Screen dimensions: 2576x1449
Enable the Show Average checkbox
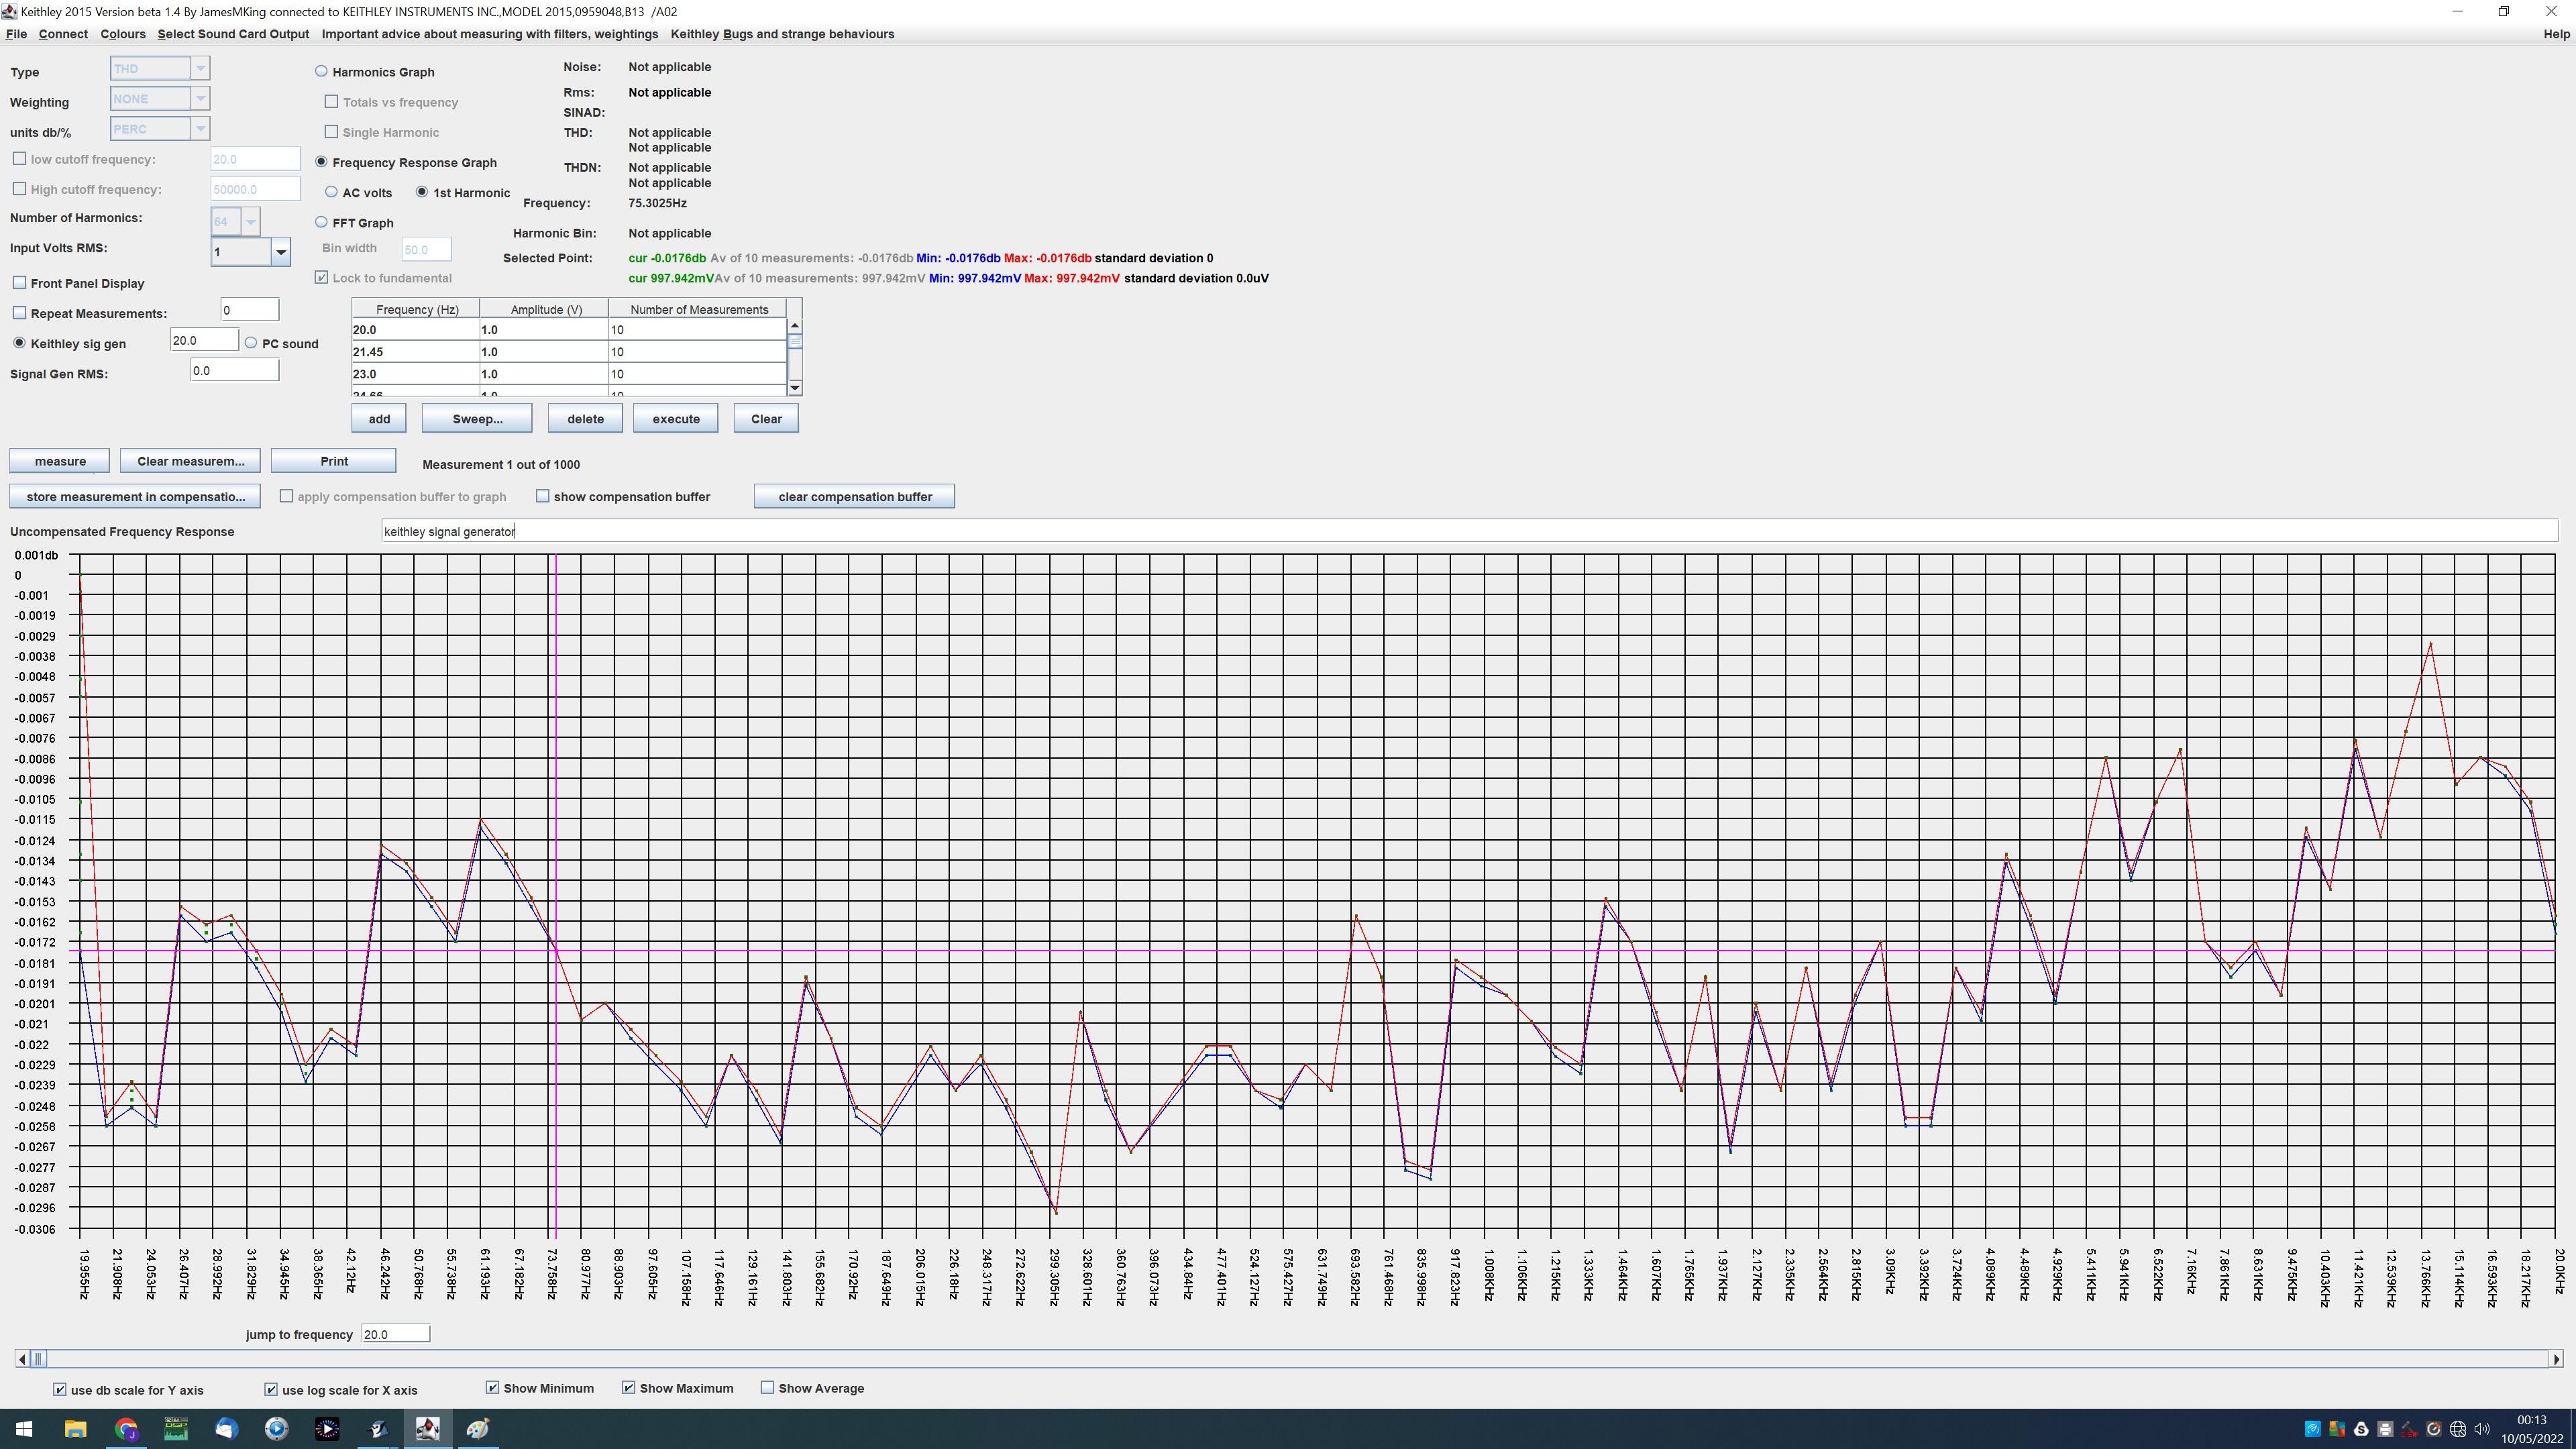[x=767, y=1388]
